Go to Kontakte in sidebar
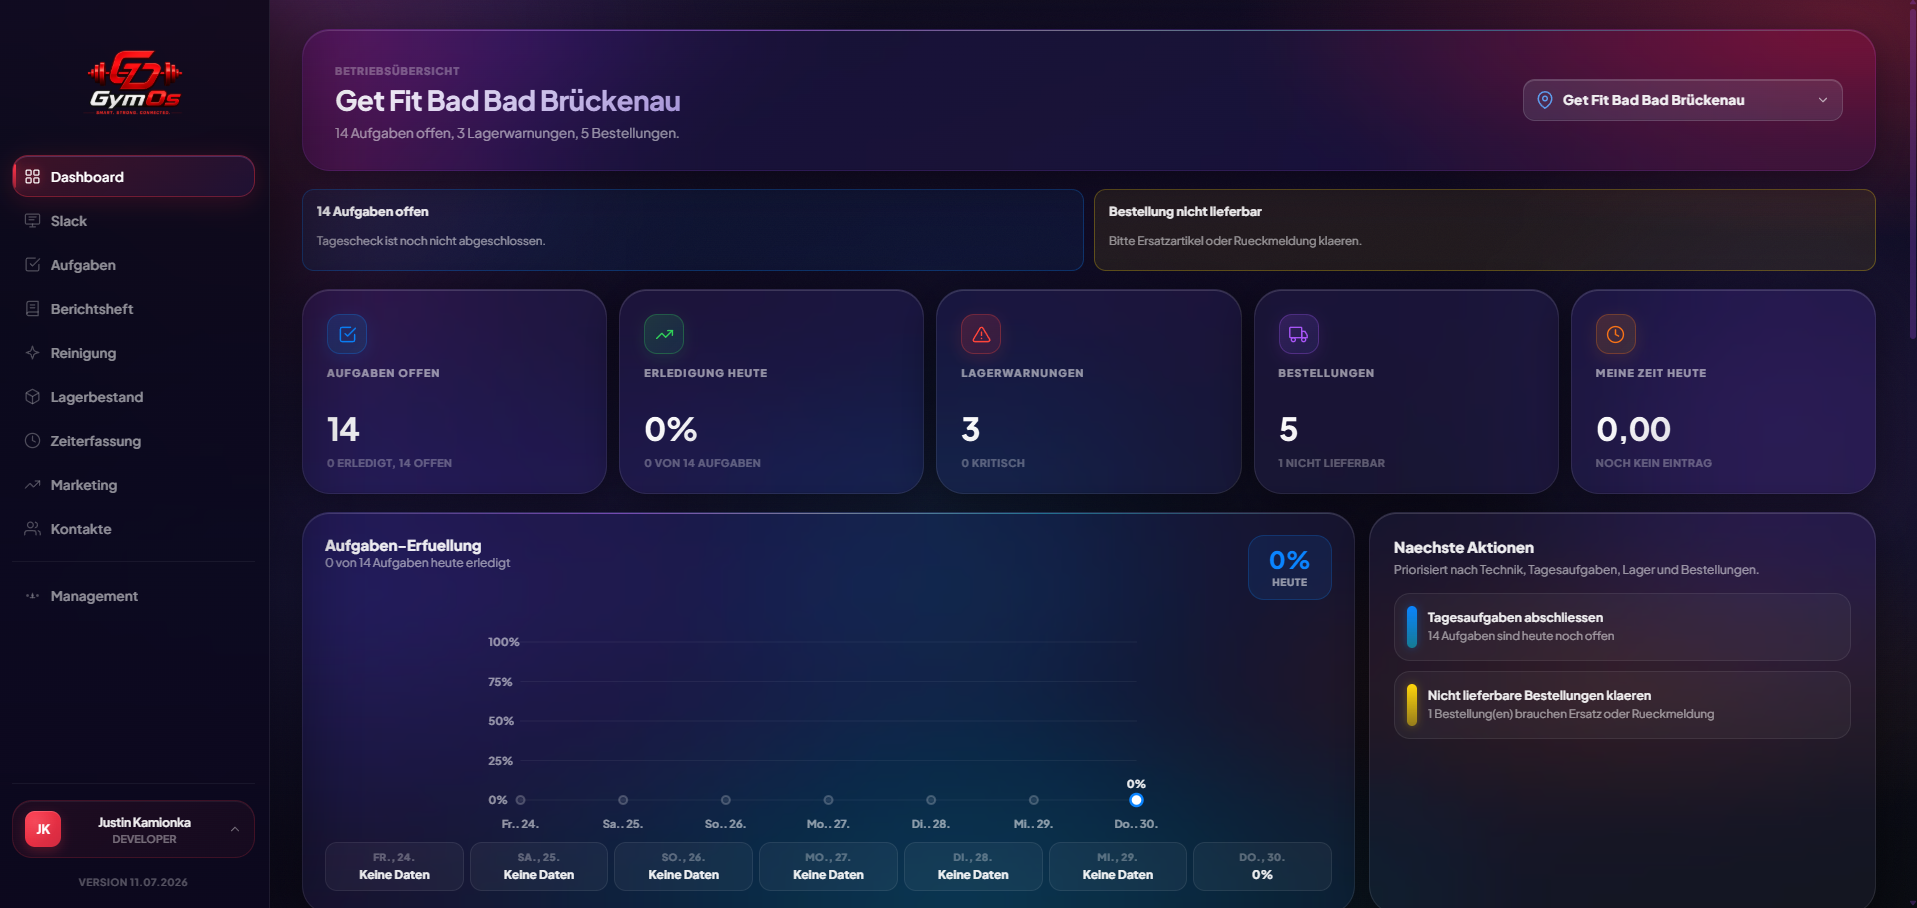The width and height of the screenshot is (1917, 908). pyautogui.click(x=133, y=529)
